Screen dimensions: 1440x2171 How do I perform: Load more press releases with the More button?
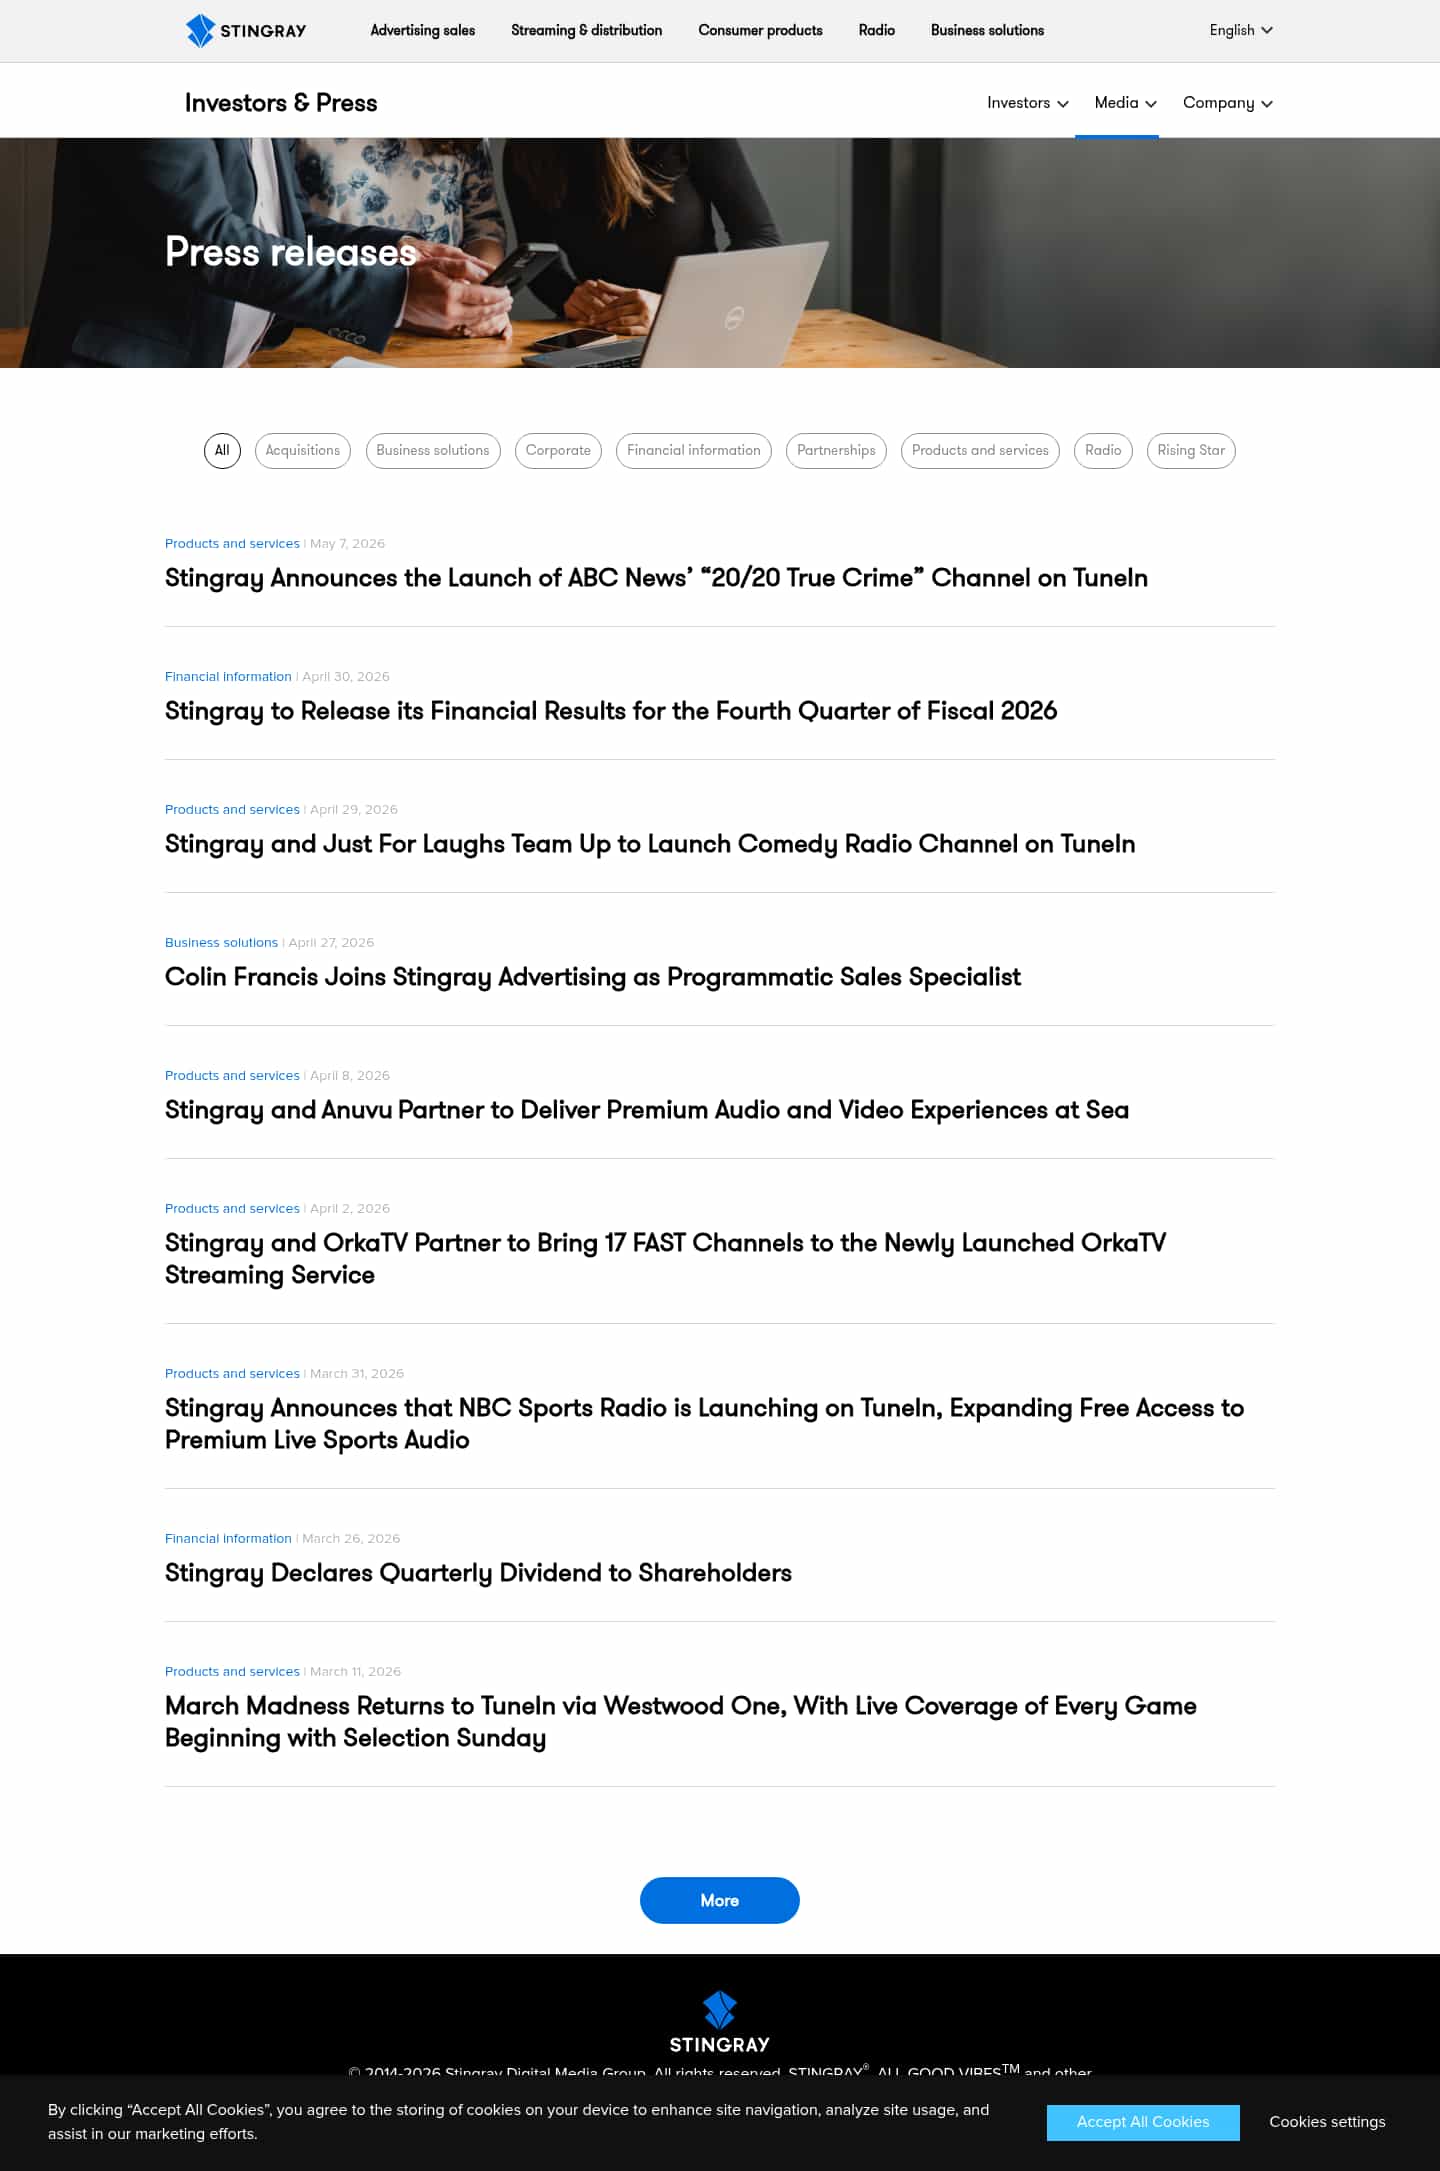(720, 1900)
